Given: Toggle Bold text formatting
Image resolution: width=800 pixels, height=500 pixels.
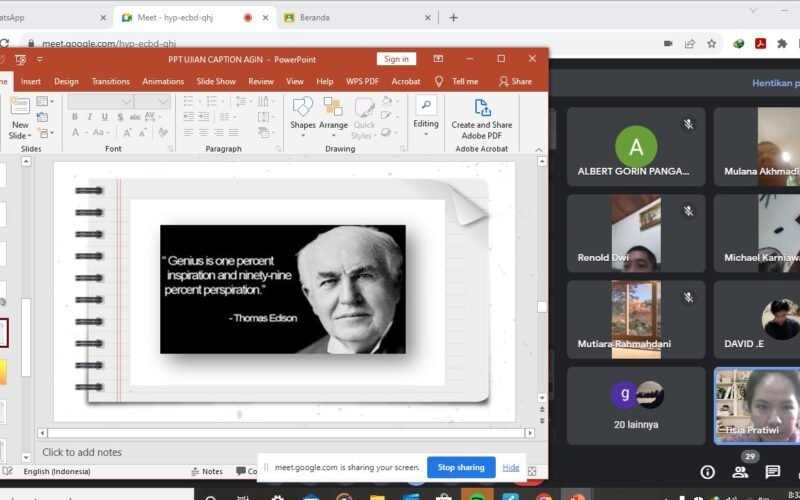Looking at the screenshot, I should click(x=75, y=117).
